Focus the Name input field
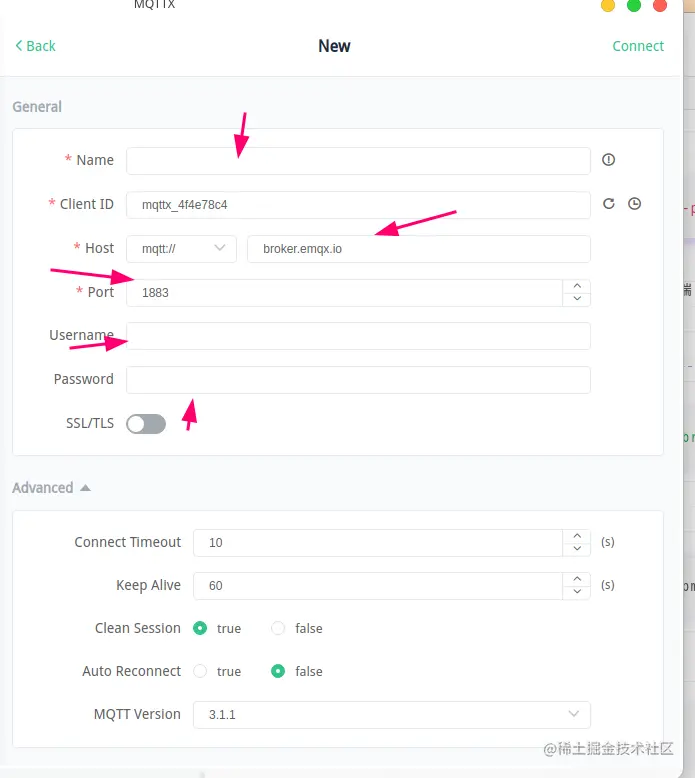Viewport: 695px width, 778px height. tap(358, 161)
